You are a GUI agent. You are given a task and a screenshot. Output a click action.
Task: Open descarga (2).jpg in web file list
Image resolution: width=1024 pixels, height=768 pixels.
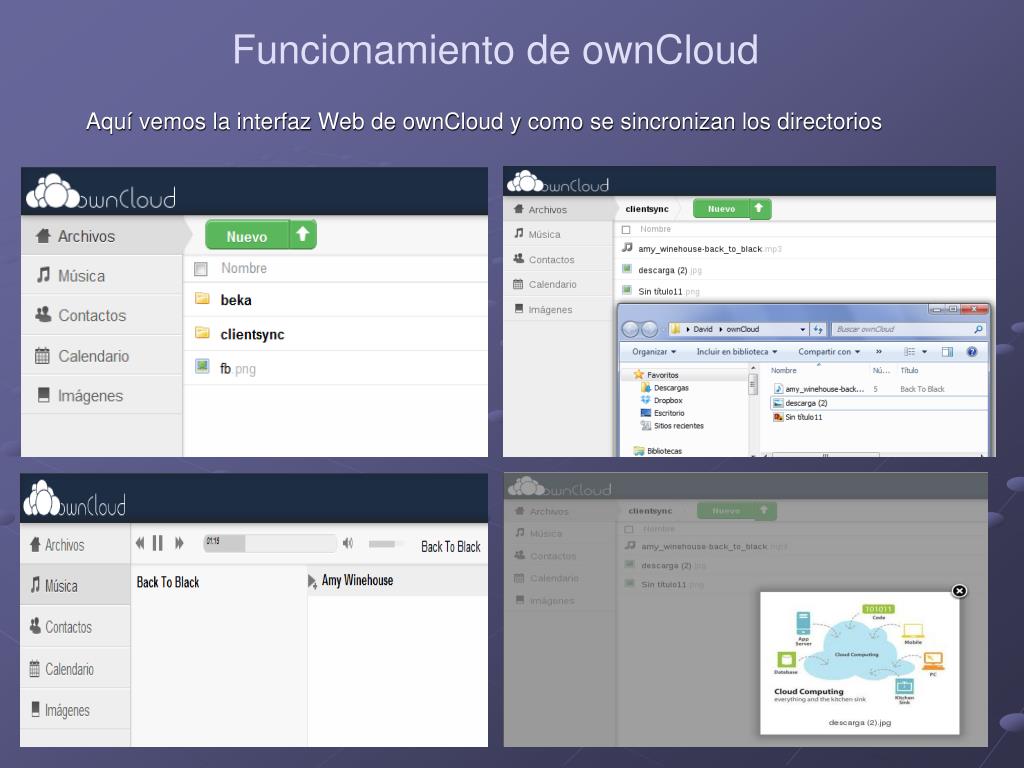[669, 270]
